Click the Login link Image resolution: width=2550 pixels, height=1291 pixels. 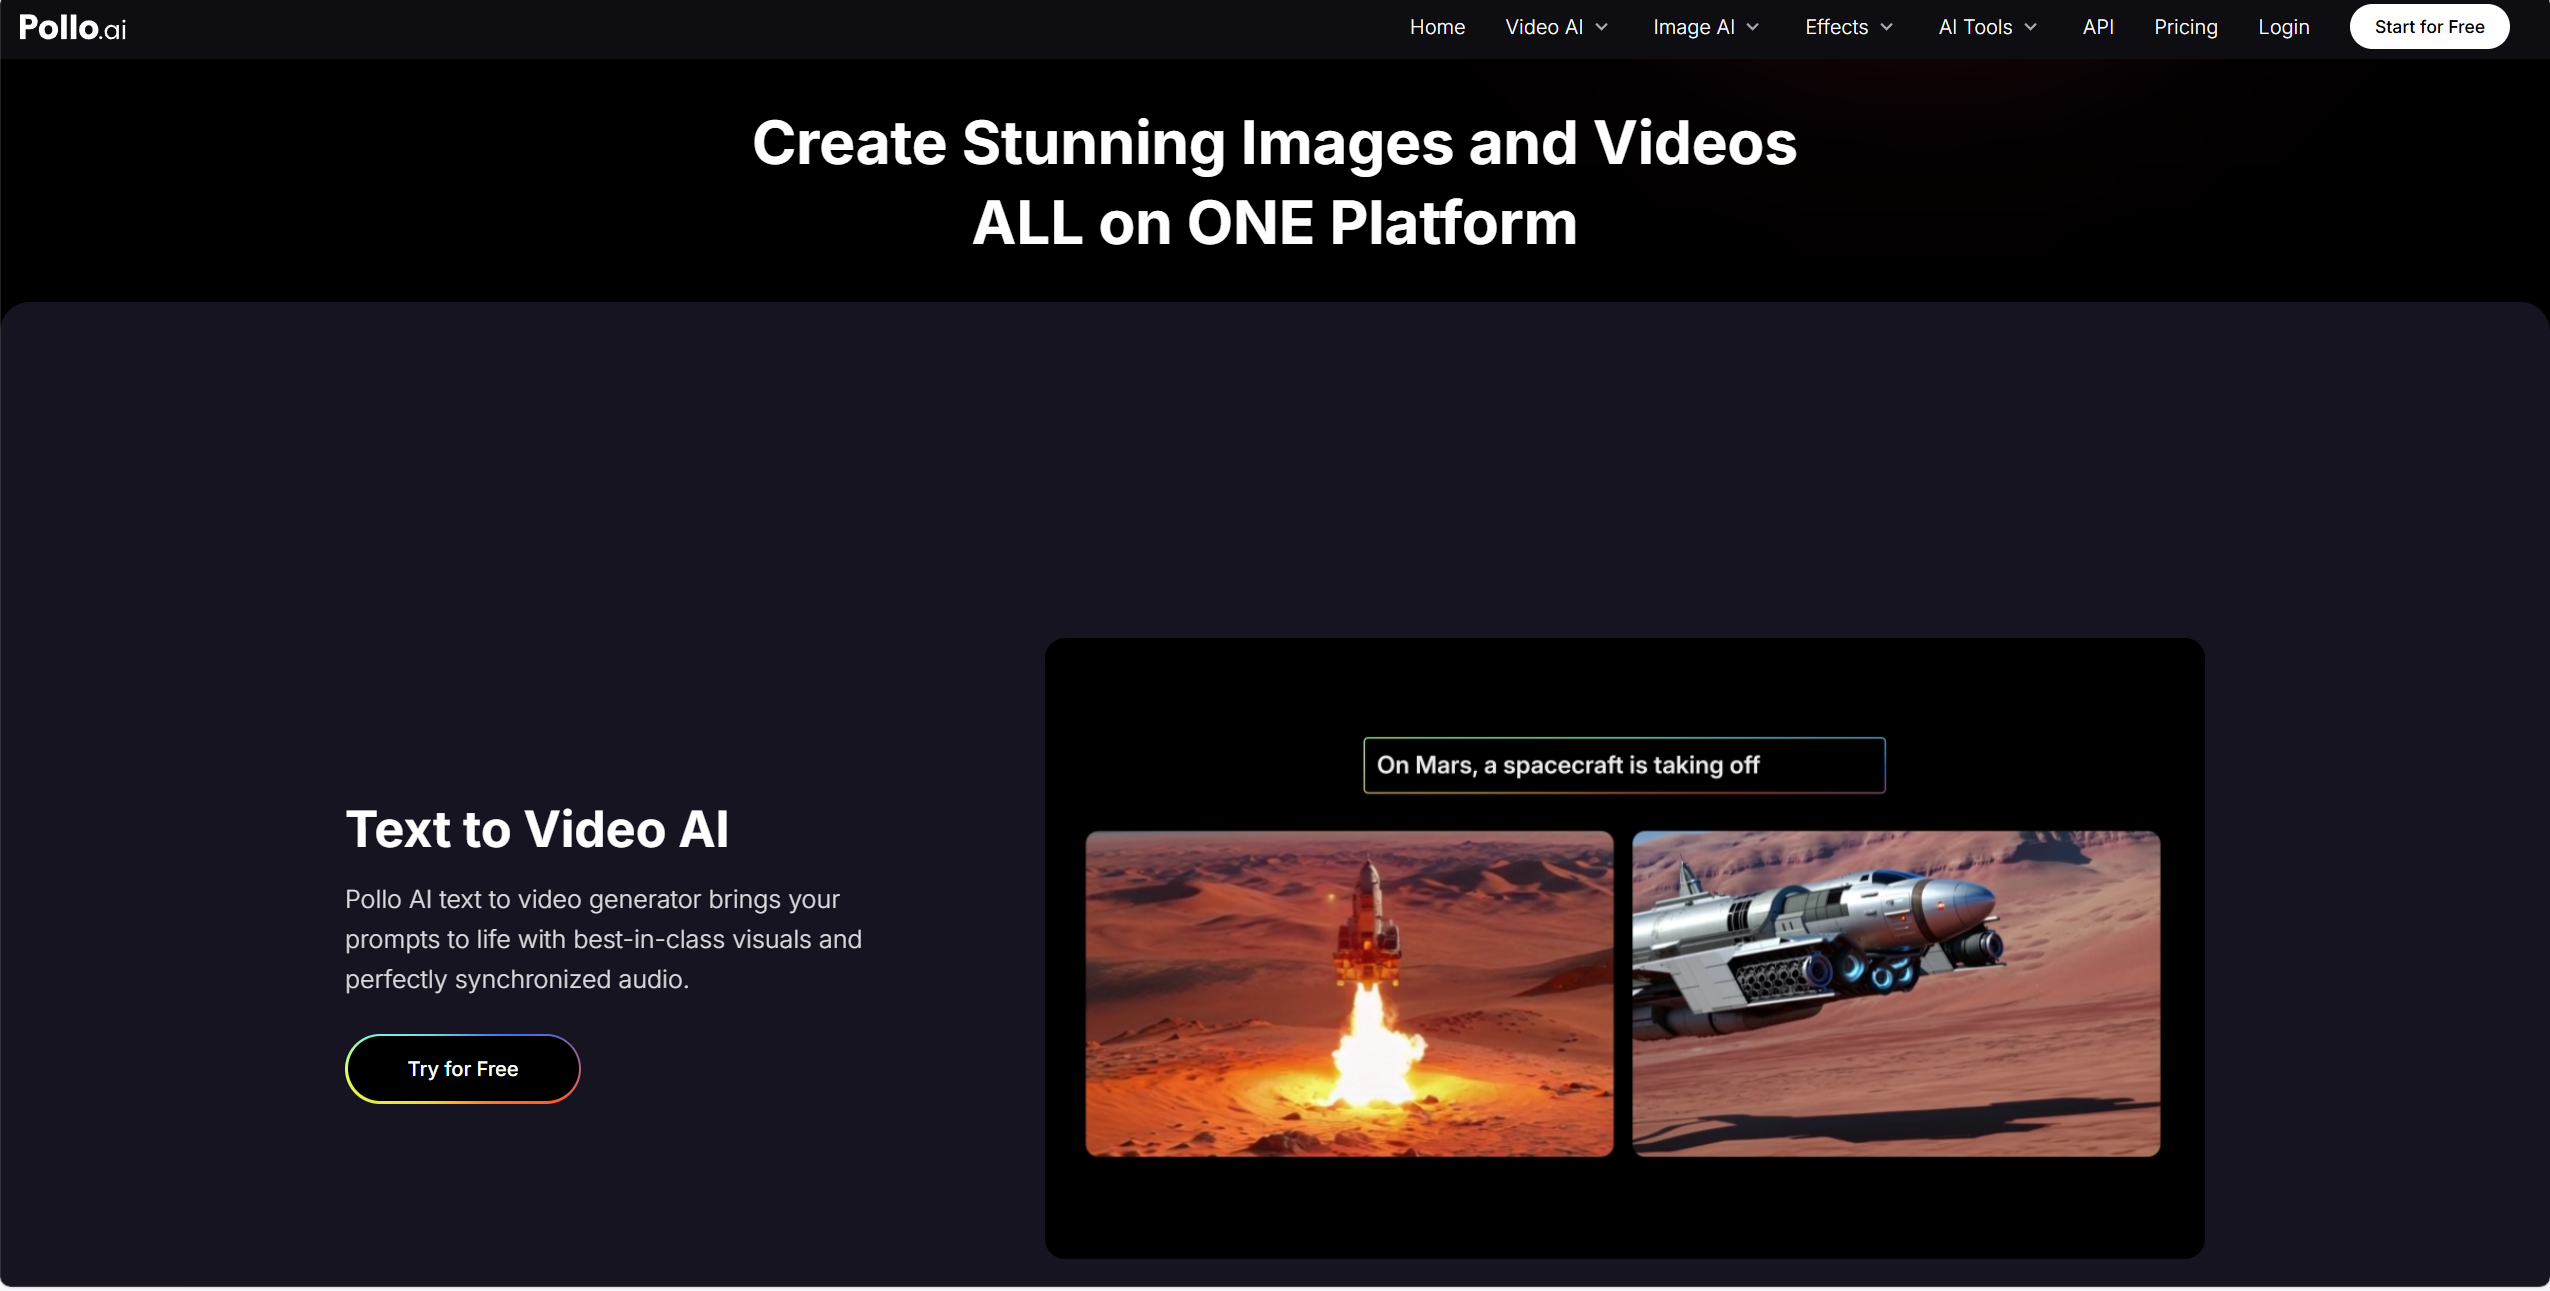[x=2283, y=27]
